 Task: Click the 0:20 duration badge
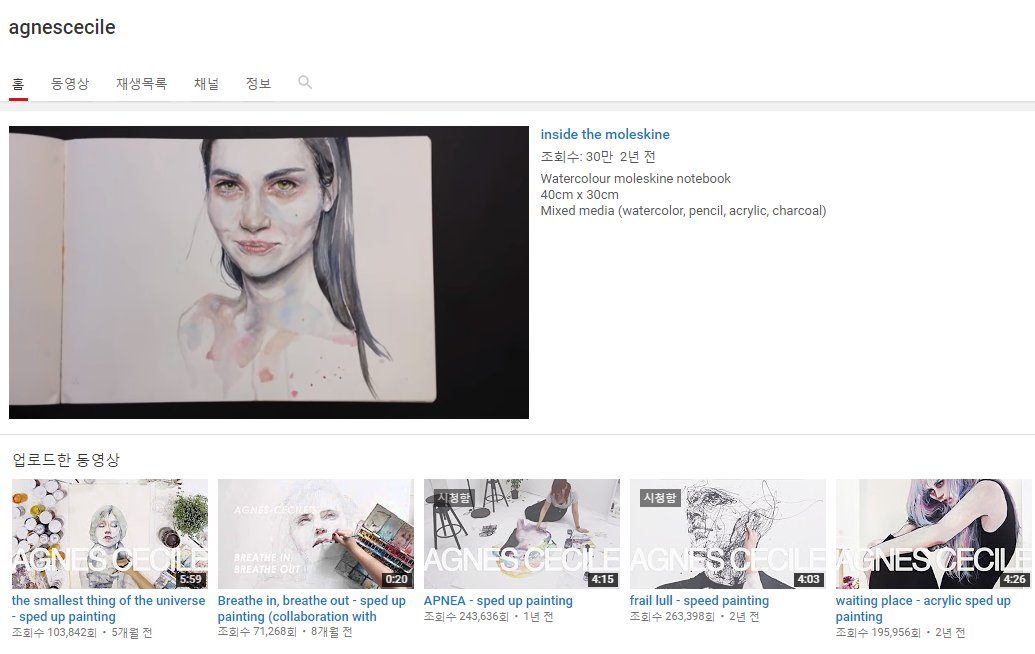tap(397, 579)
